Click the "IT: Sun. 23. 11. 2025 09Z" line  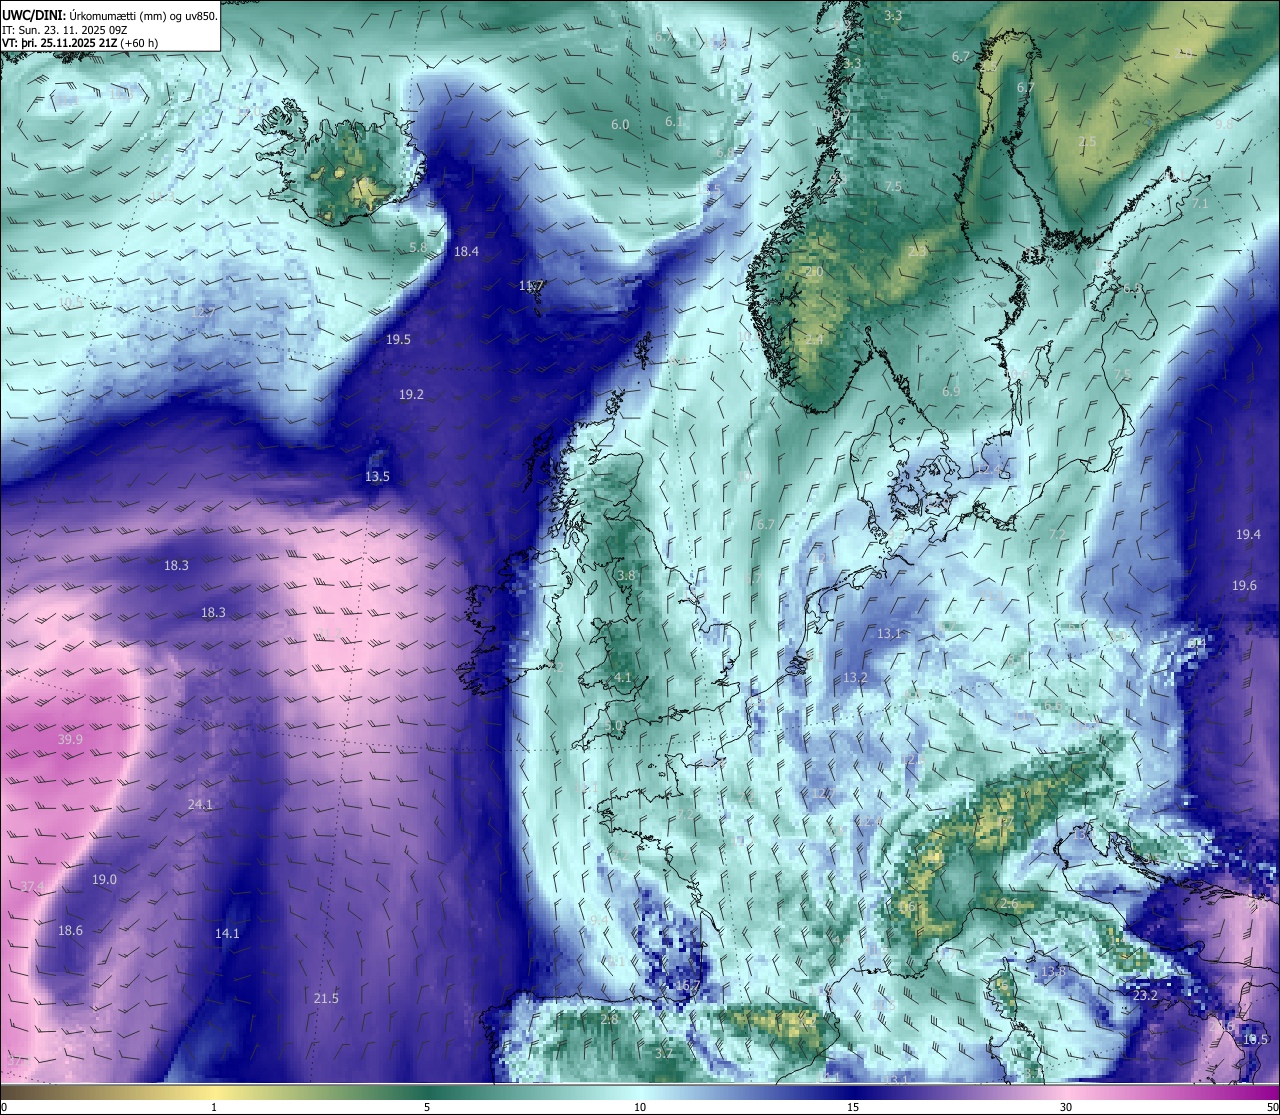65,29
